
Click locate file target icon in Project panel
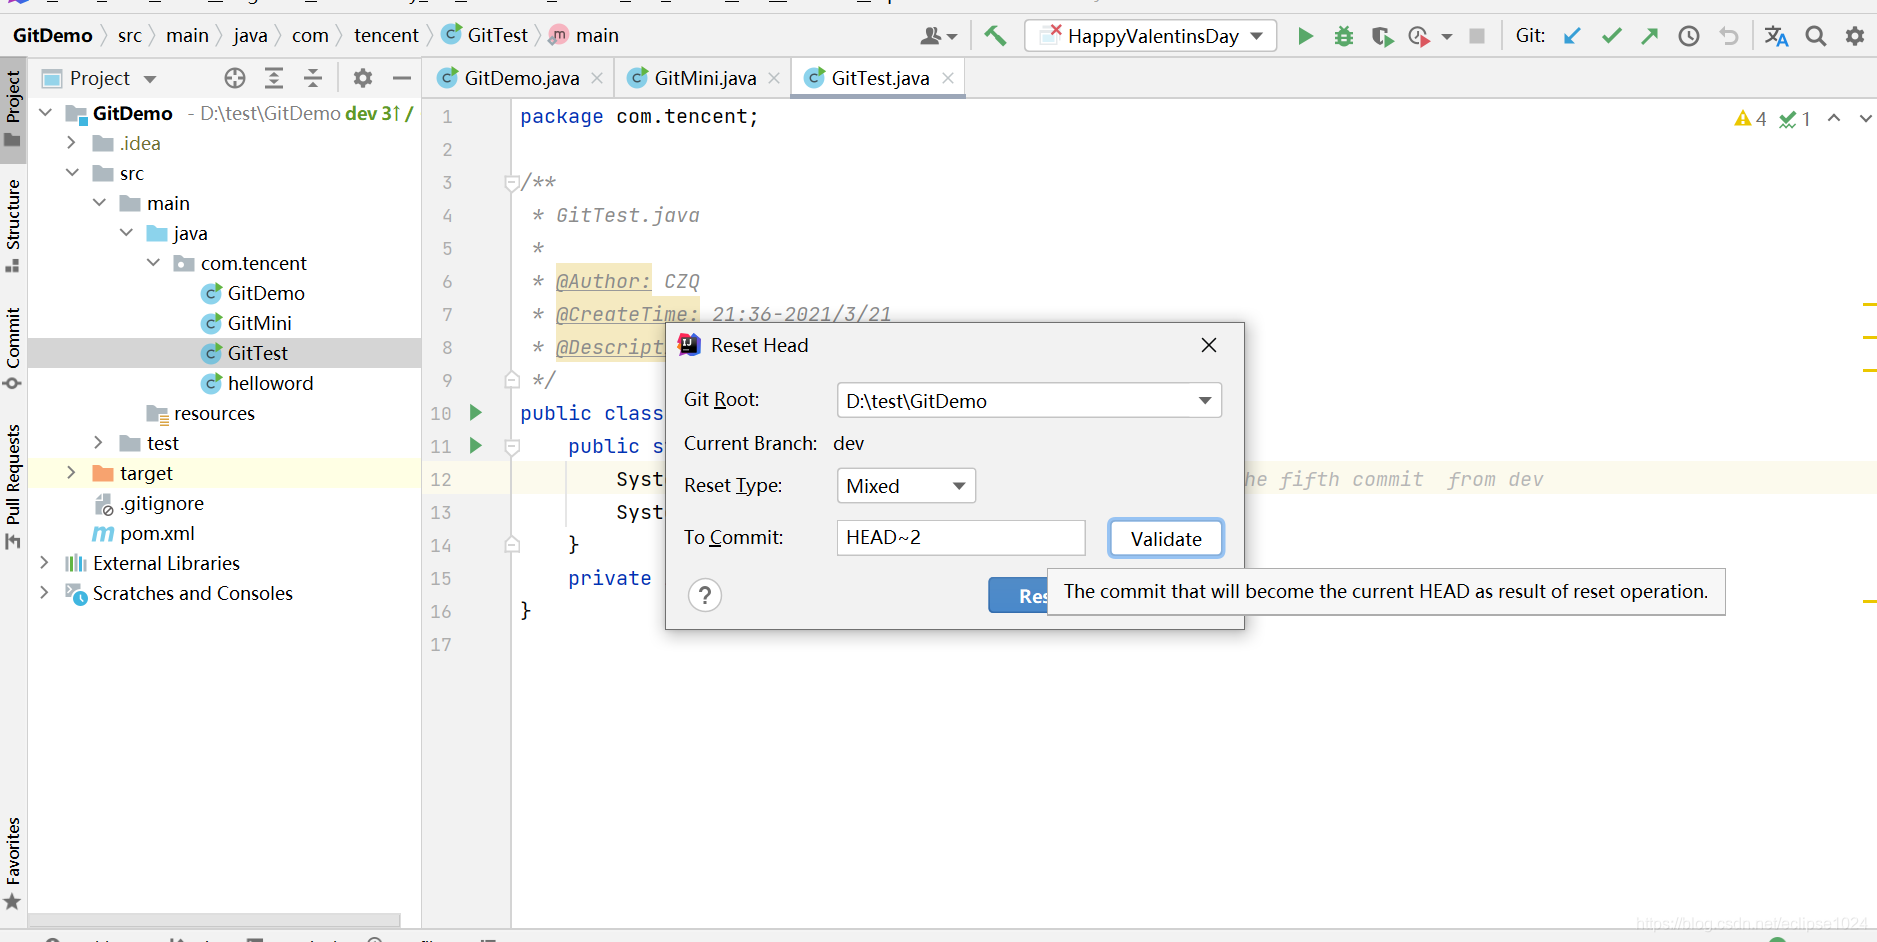[235, 78]
